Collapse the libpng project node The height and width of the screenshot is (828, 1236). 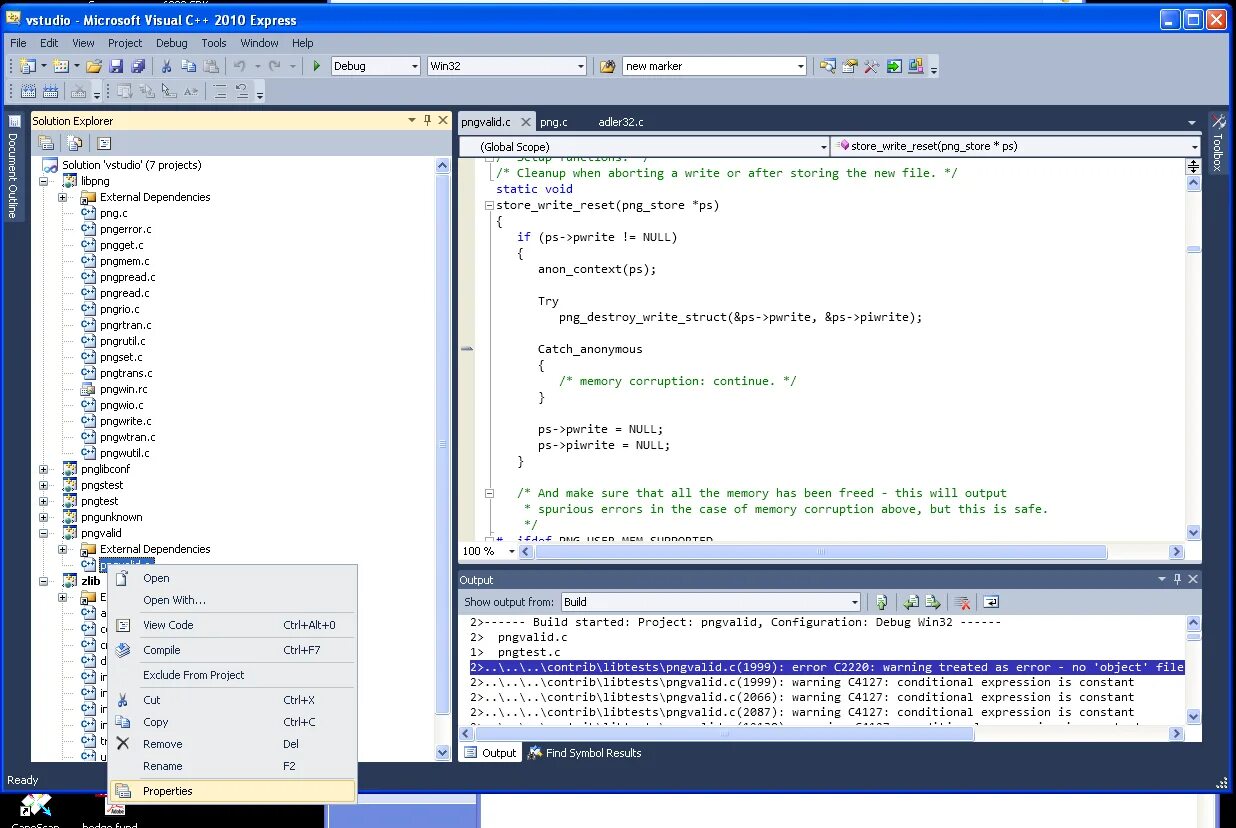click(44, 181)
